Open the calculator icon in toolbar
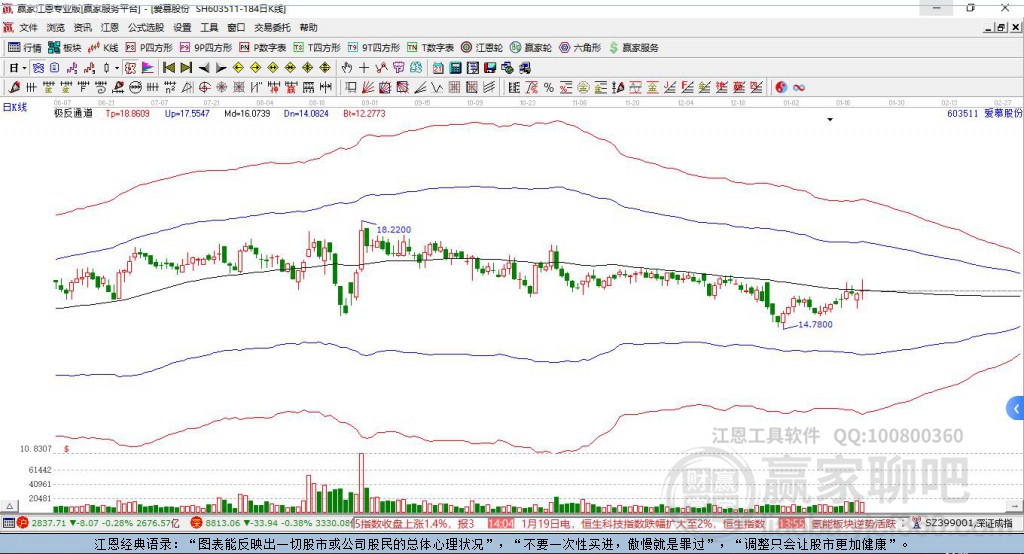This screenshot has height=554, width=1024. point(455,68)
